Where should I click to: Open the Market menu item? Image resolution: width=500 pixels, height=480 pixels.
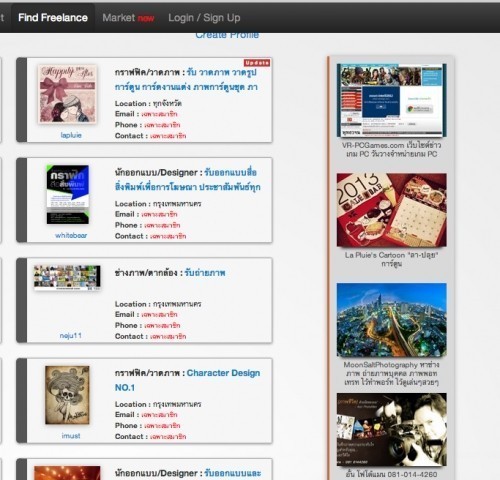tap(128, 18)
